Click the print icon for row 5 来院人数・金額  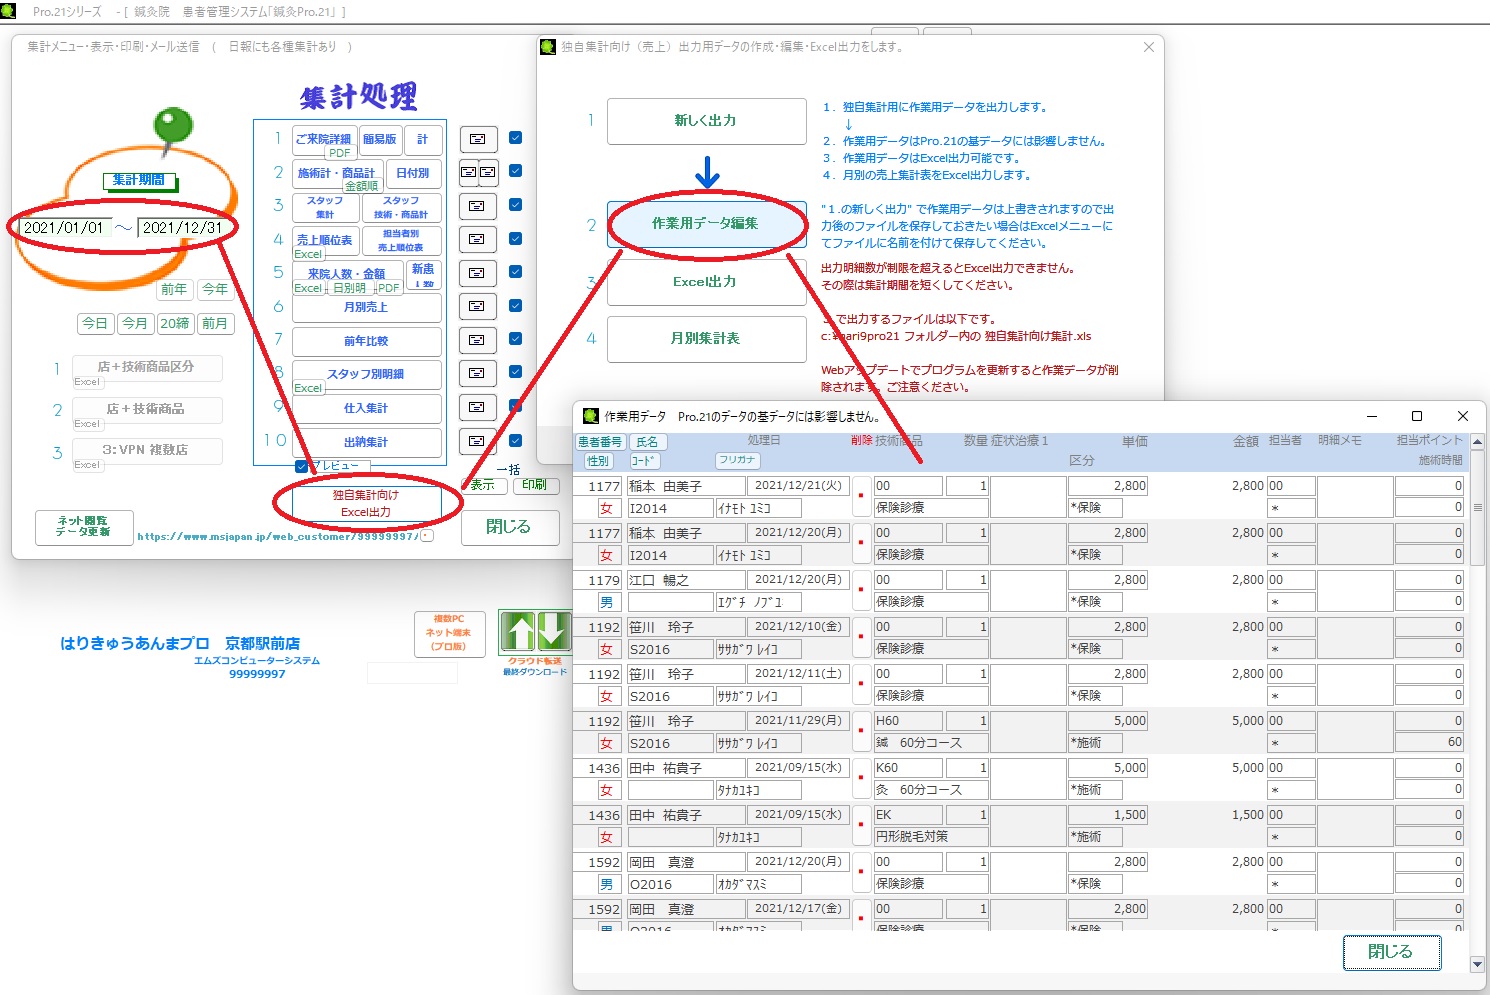click(478, 273)
